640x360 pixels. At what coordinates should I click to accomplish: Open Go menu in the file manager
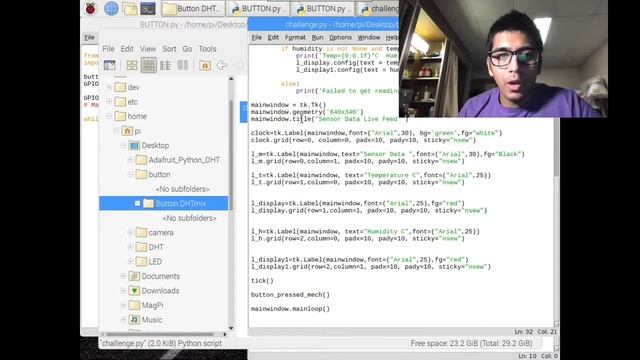(187, 49)
